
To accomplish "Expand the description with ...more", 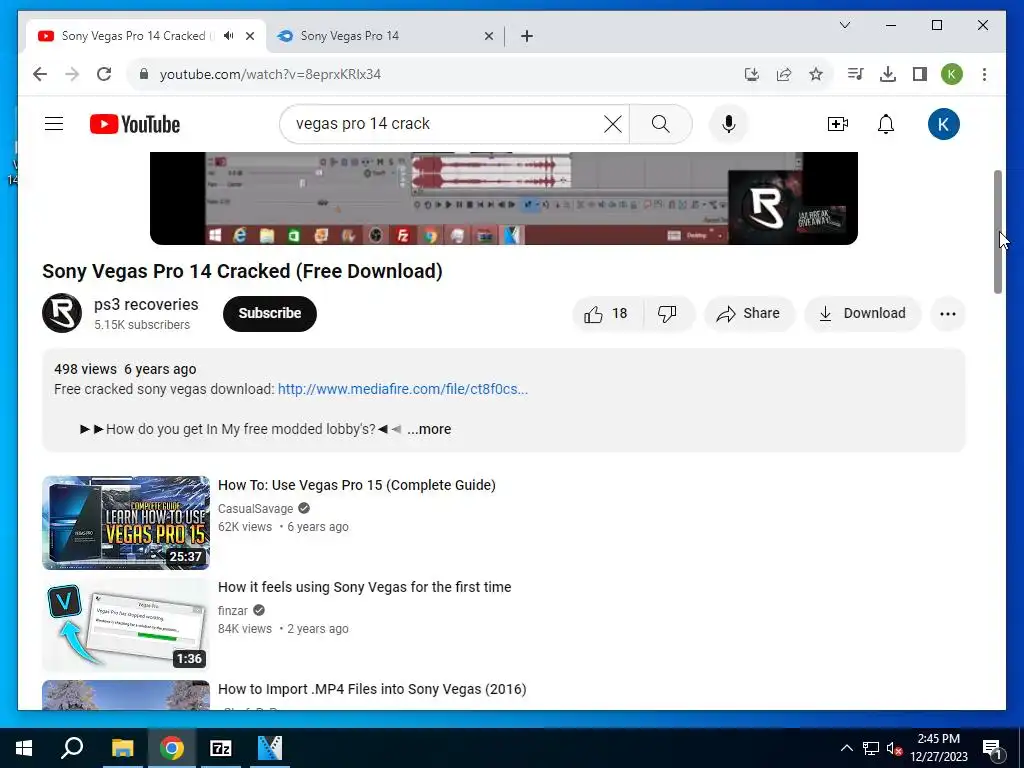I will pos(429,429).
